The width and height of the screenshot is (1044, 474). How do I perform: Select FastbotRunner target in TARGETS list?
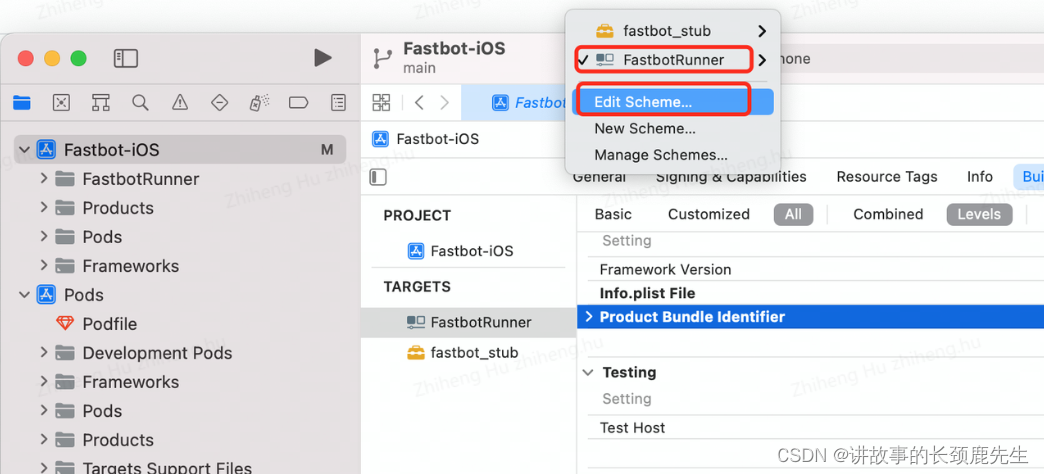pos(469,322)
